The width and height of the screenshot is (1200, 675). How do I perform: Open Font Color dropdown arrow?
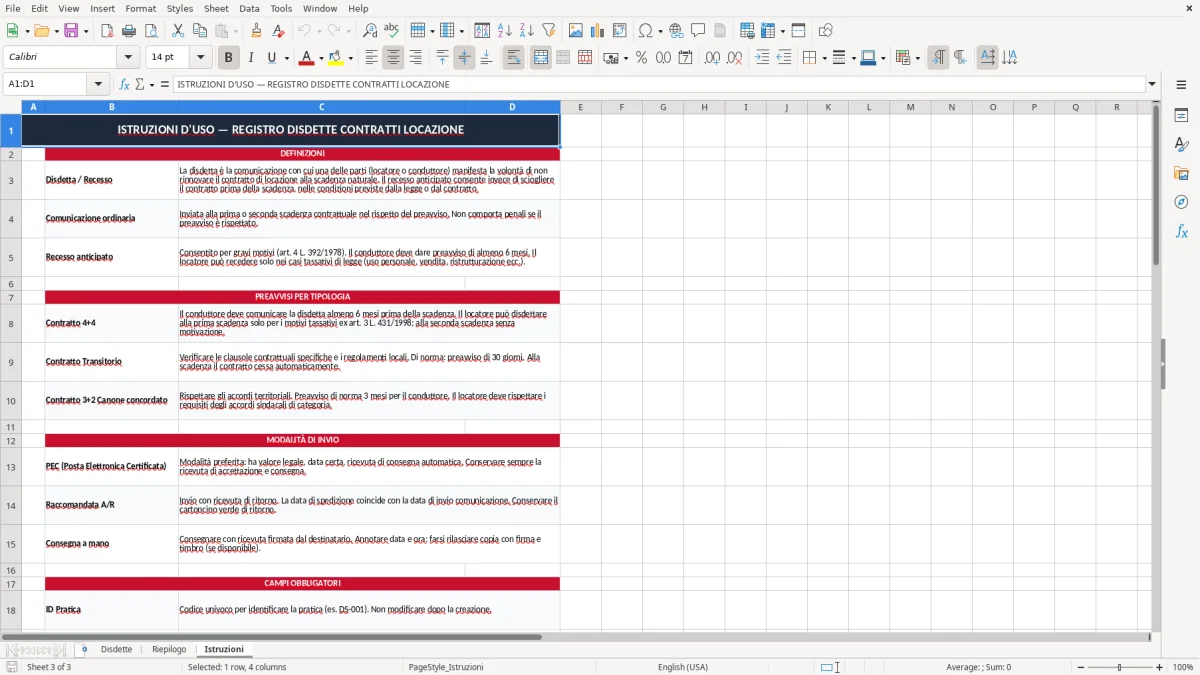coord(320,58)
